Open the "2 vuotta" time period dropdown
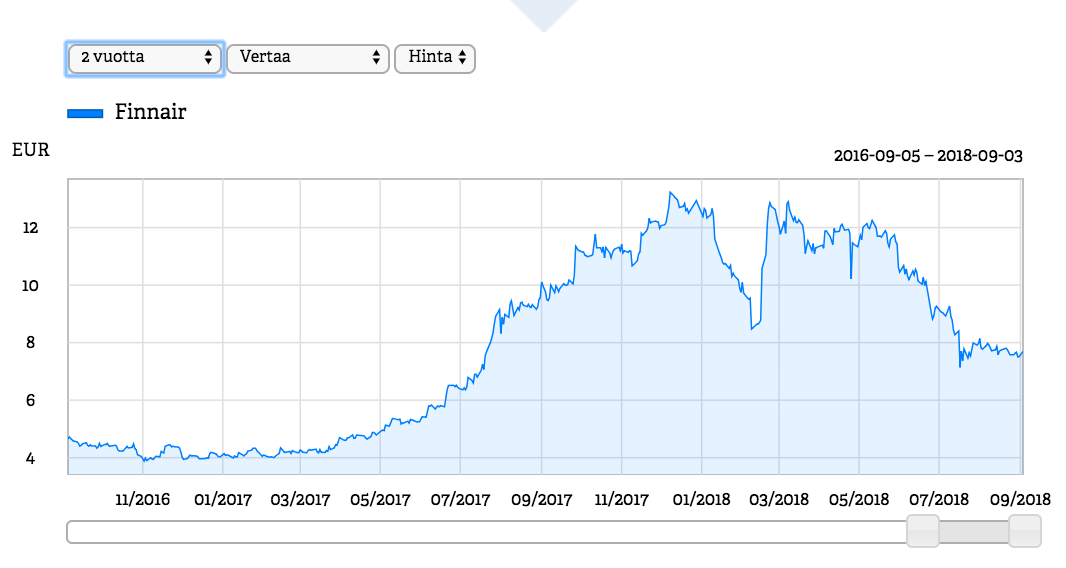The width and height of the screenshot is (1066, 568). [x=145, y=58]
